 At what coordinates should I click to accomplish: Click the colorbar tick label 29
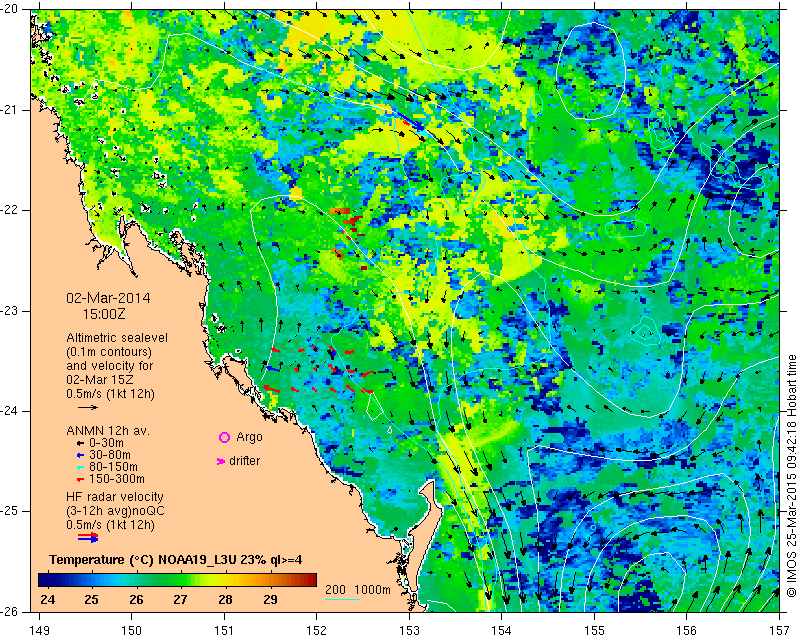click(270, 599)
